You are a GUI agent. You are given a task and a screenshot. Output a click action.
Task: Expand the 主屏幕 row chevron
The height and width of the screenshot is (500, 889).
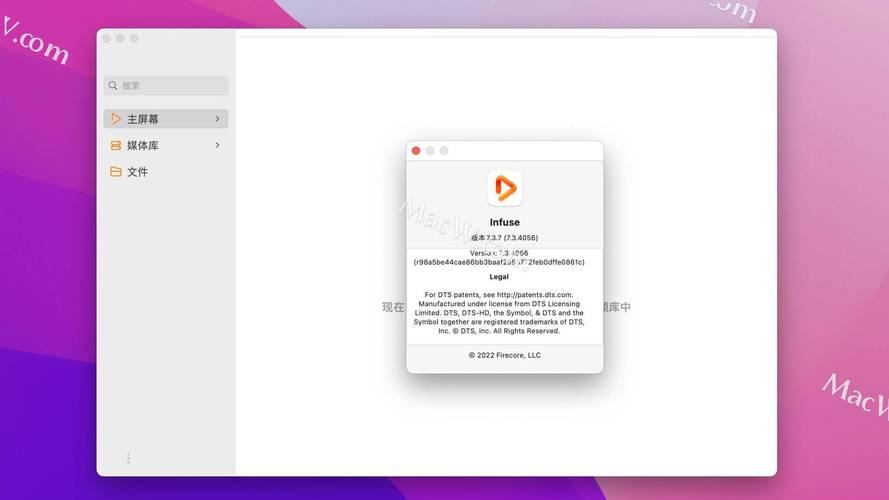pyautogui.click(x=217, y=119)
